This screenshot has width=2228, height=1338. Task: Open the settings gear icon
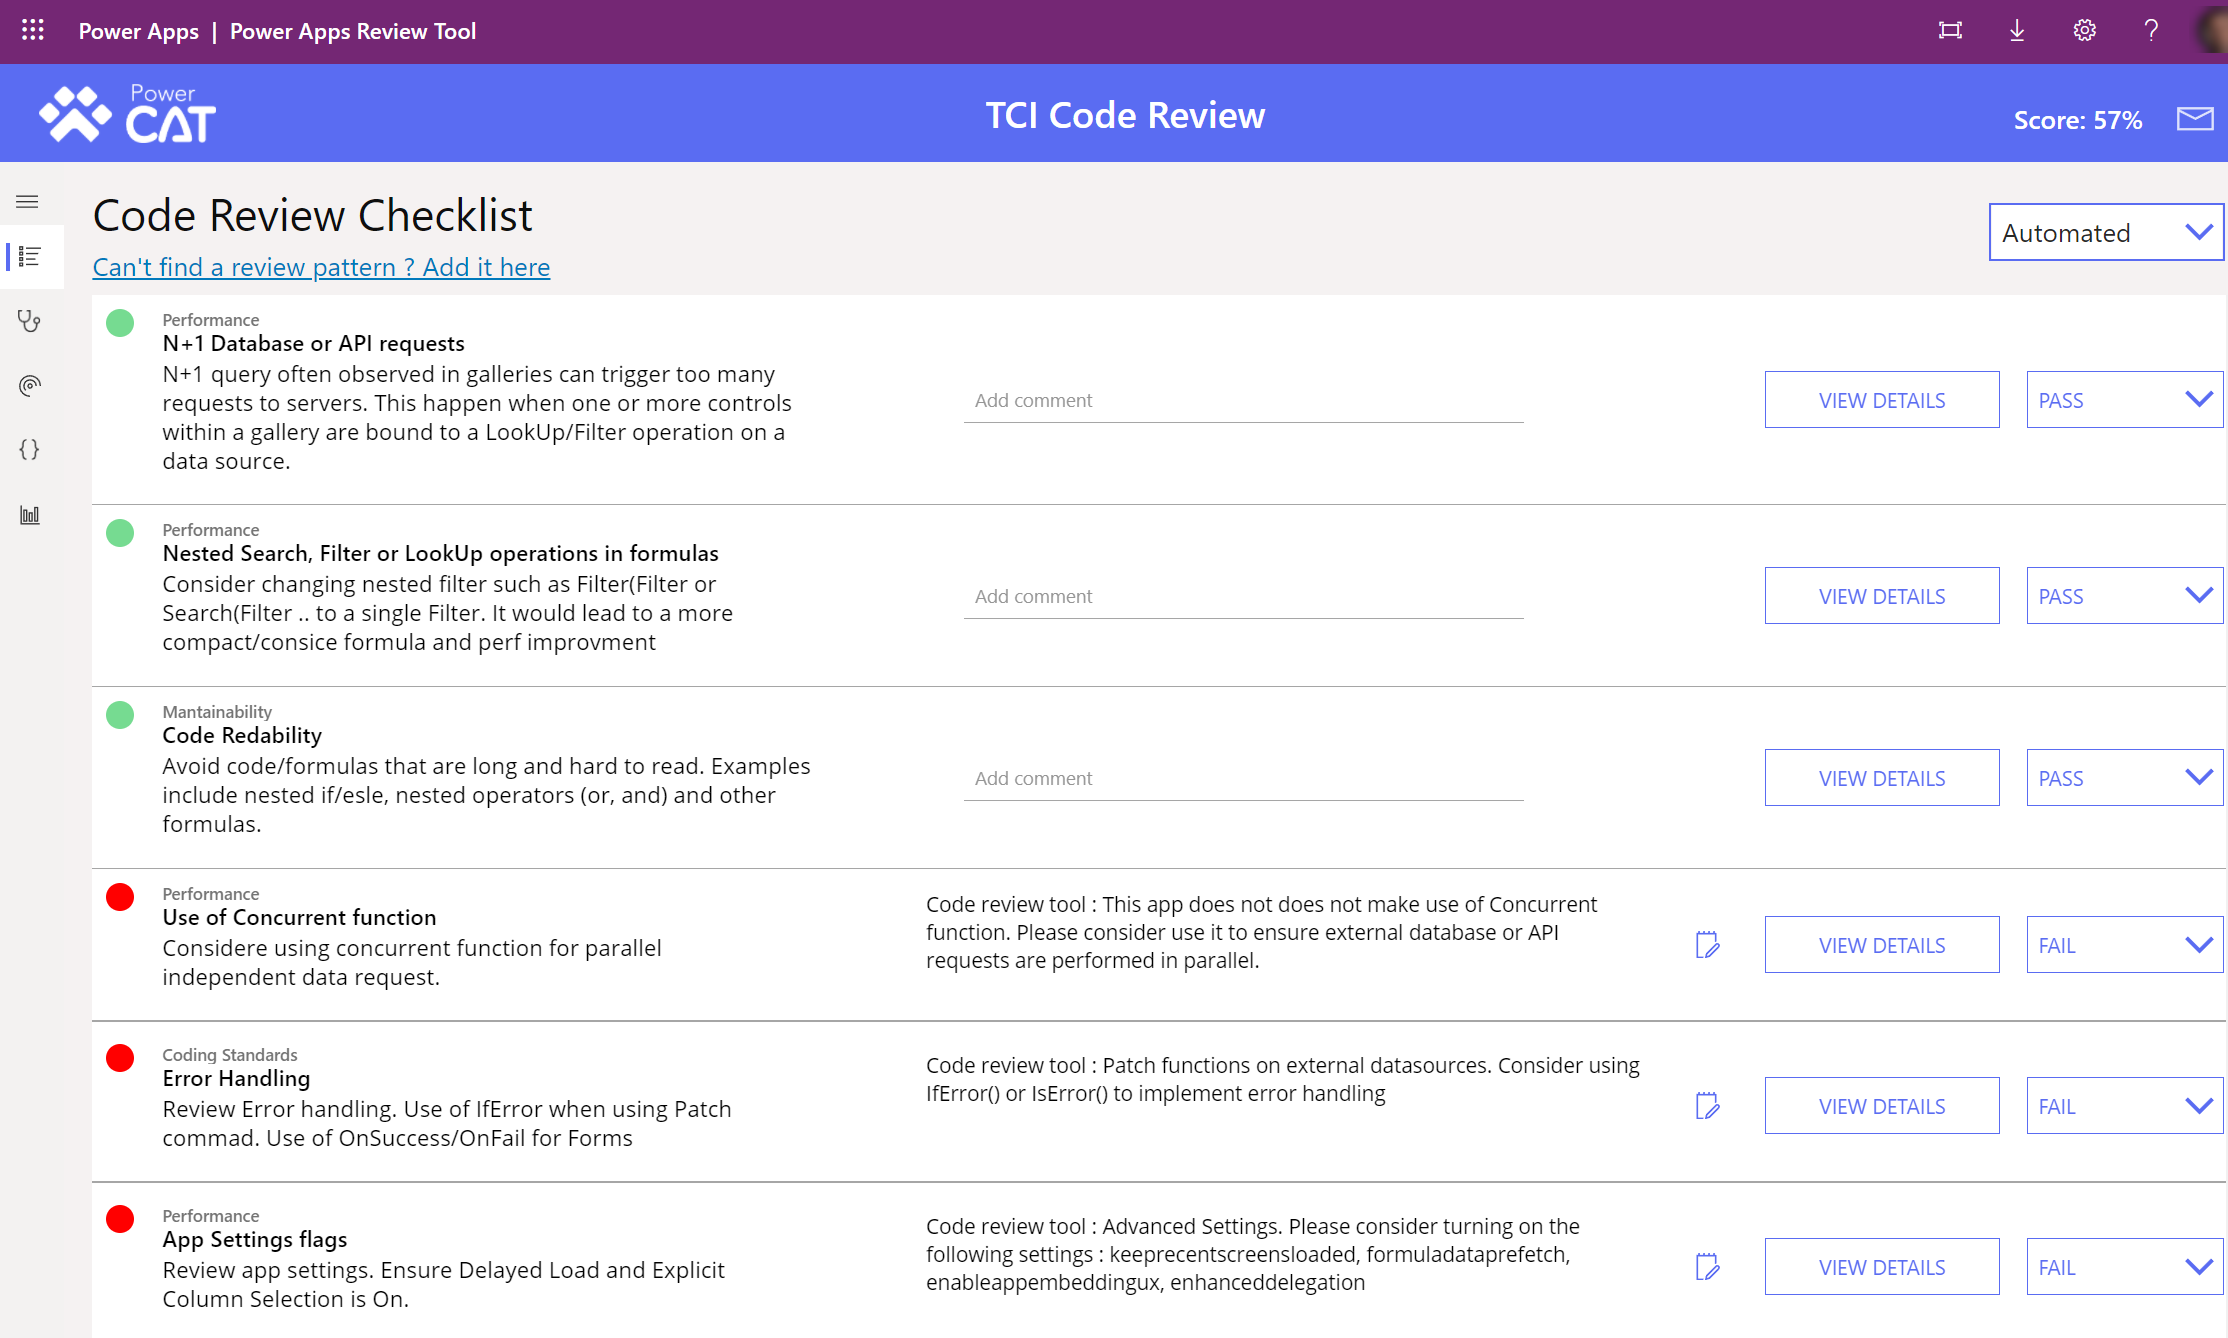pyautogui.click(x=2084, y=30)
